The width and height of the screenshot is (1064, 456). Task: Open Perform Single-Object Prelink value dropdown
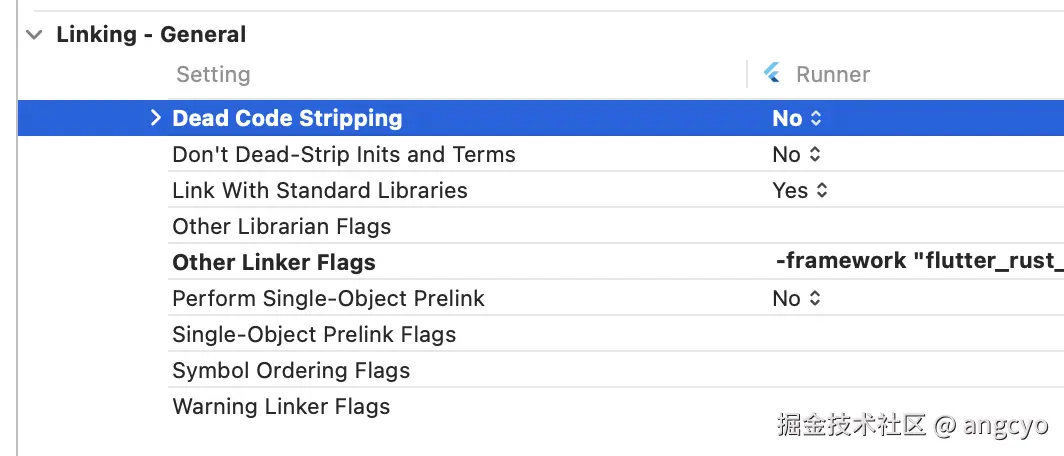coord(797,299)
